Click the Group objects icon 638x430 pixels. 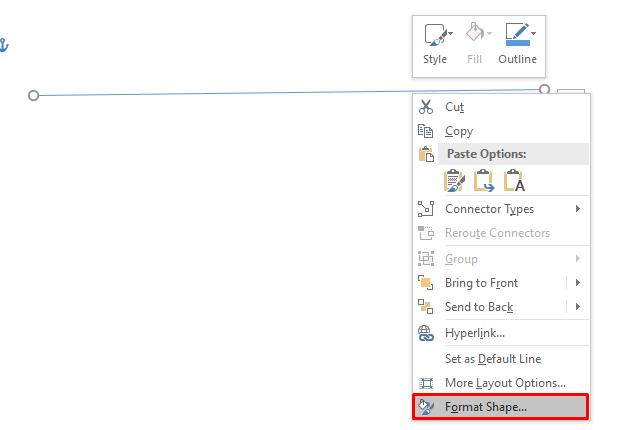tap(426, 259)
